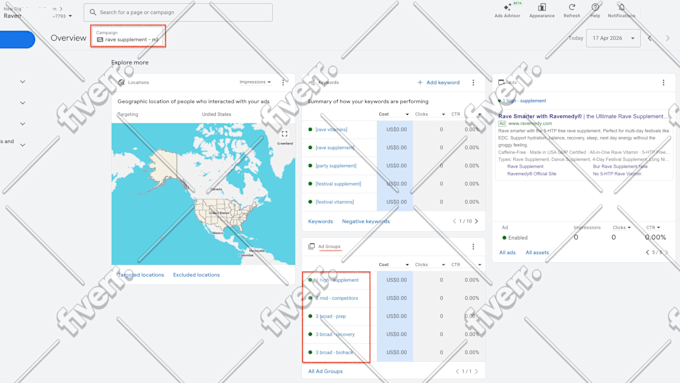Click the Ad Groups card header icon

(311, 246)
